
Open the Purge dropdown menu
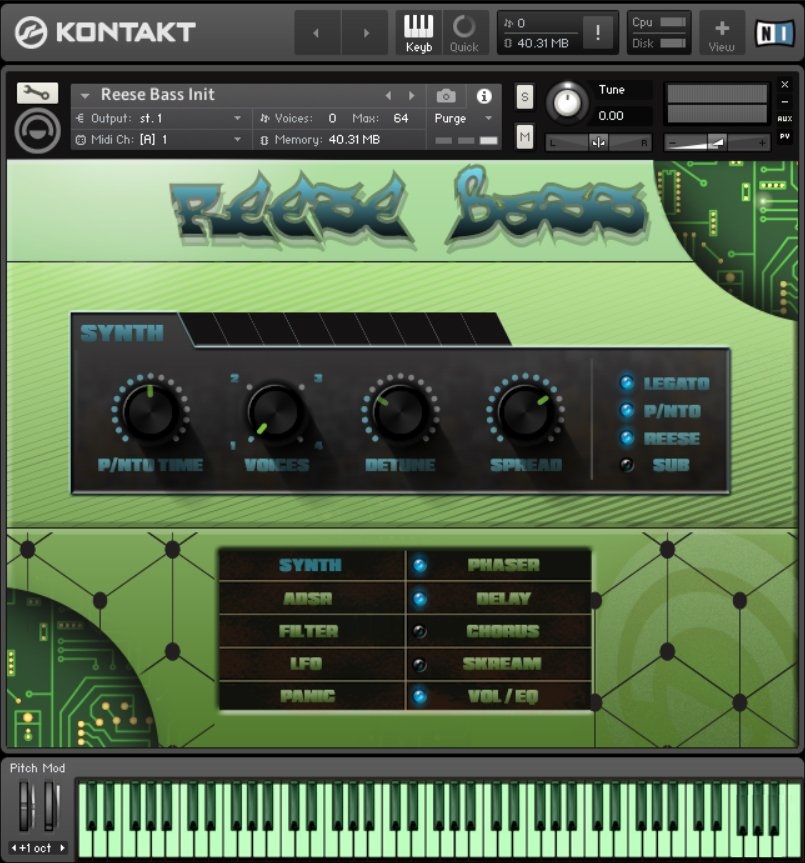(463, 118)
